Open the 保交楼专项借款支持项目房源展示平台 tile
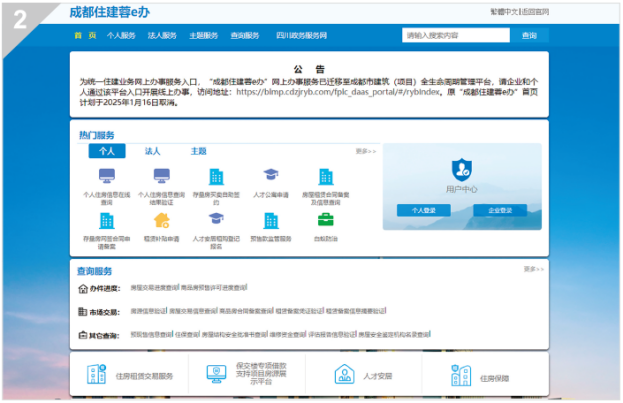The image size is (623, 403). click(x=218, y=375)
